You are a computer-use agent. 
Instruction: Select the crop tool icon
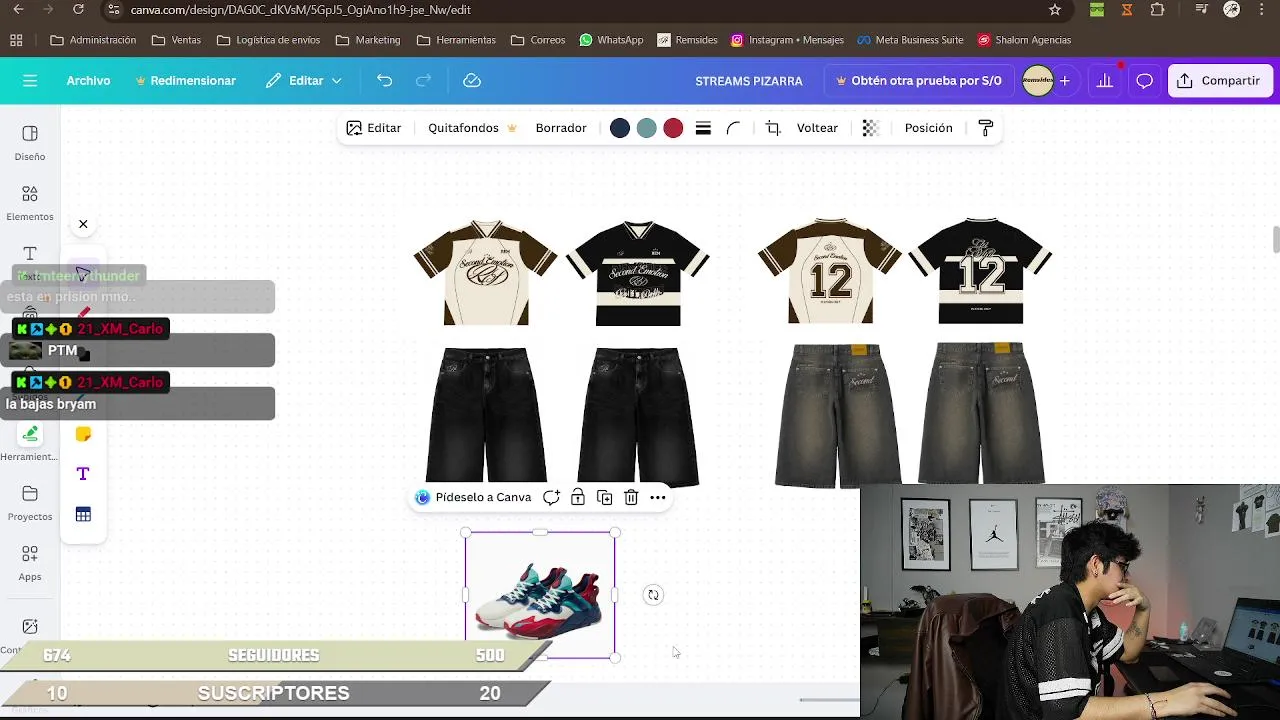tap(773, 128)
